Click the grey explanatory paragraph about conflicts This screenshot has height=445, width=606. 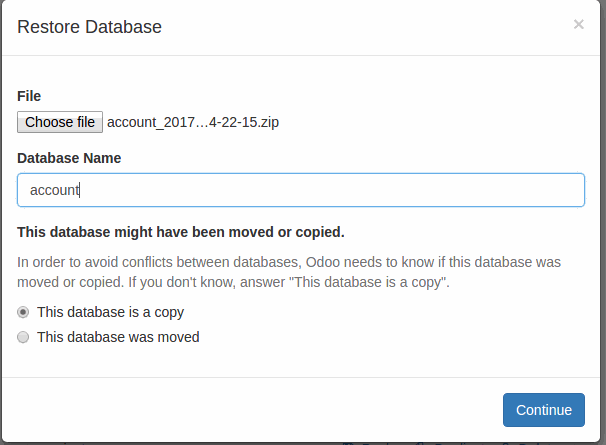point(288,271)
